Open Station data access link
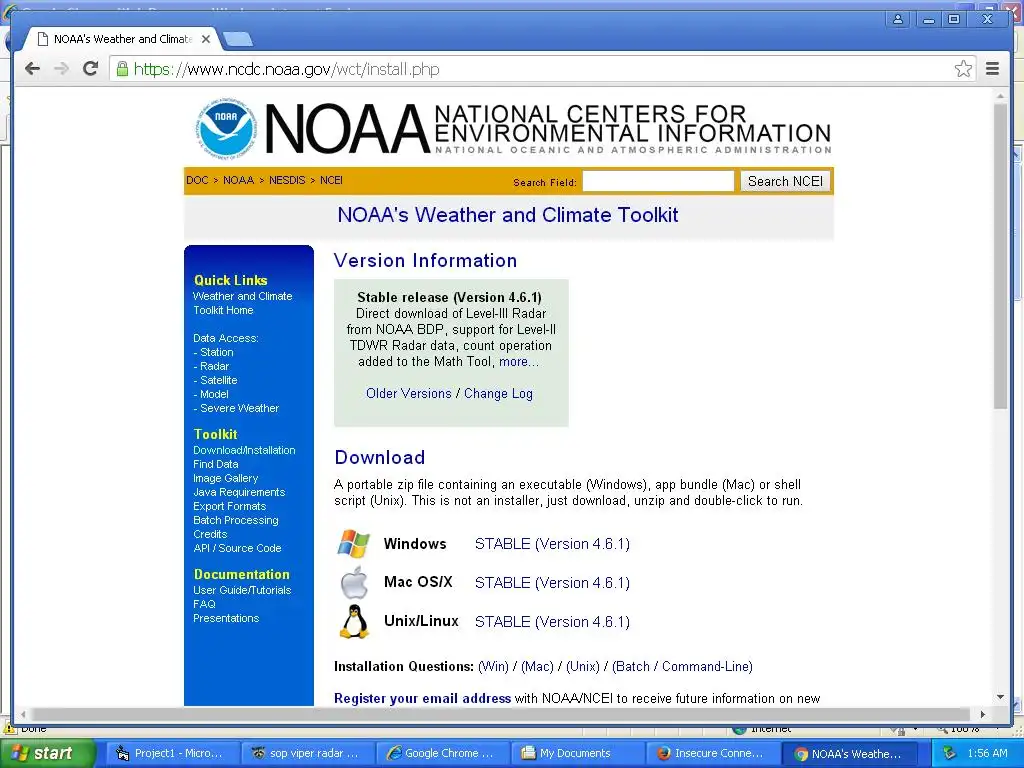 click(216, 352)
